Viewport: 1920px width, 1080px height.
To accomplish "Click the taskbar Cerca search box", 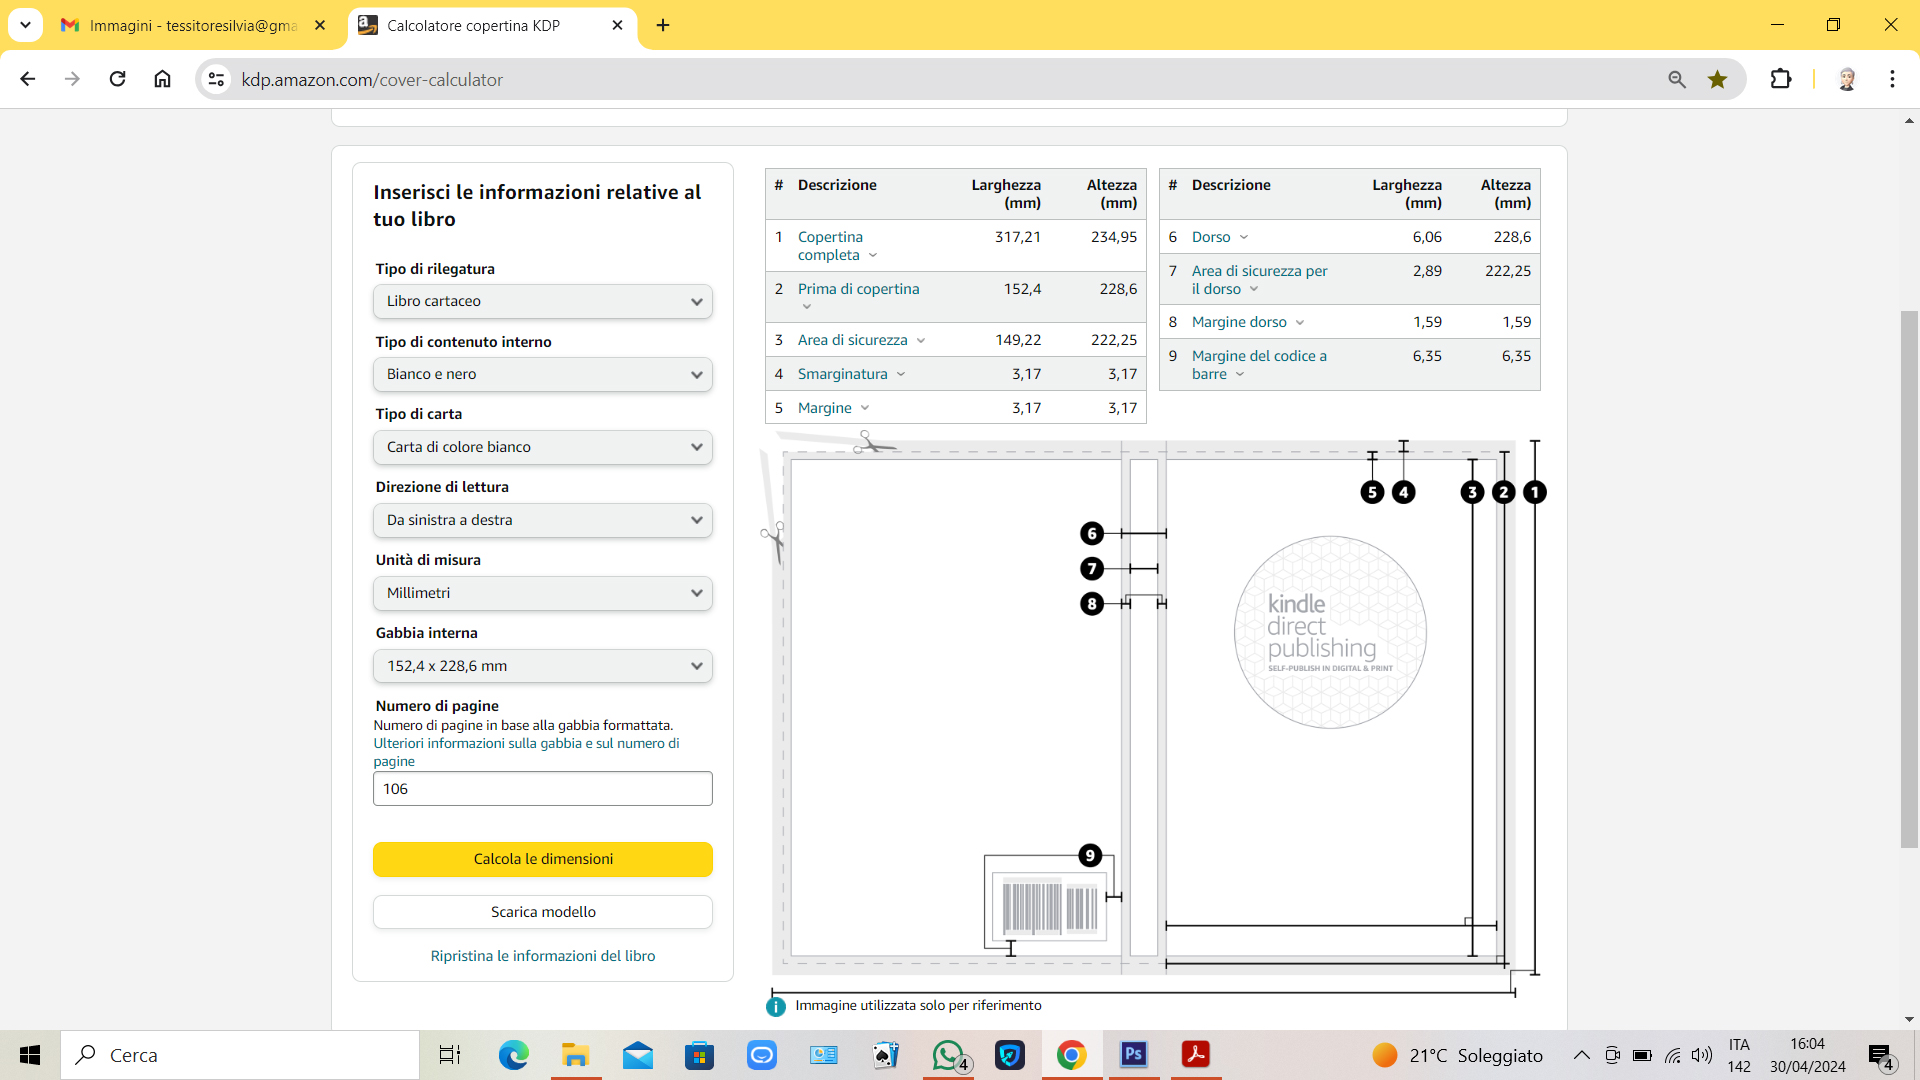I will point(240,1055).
